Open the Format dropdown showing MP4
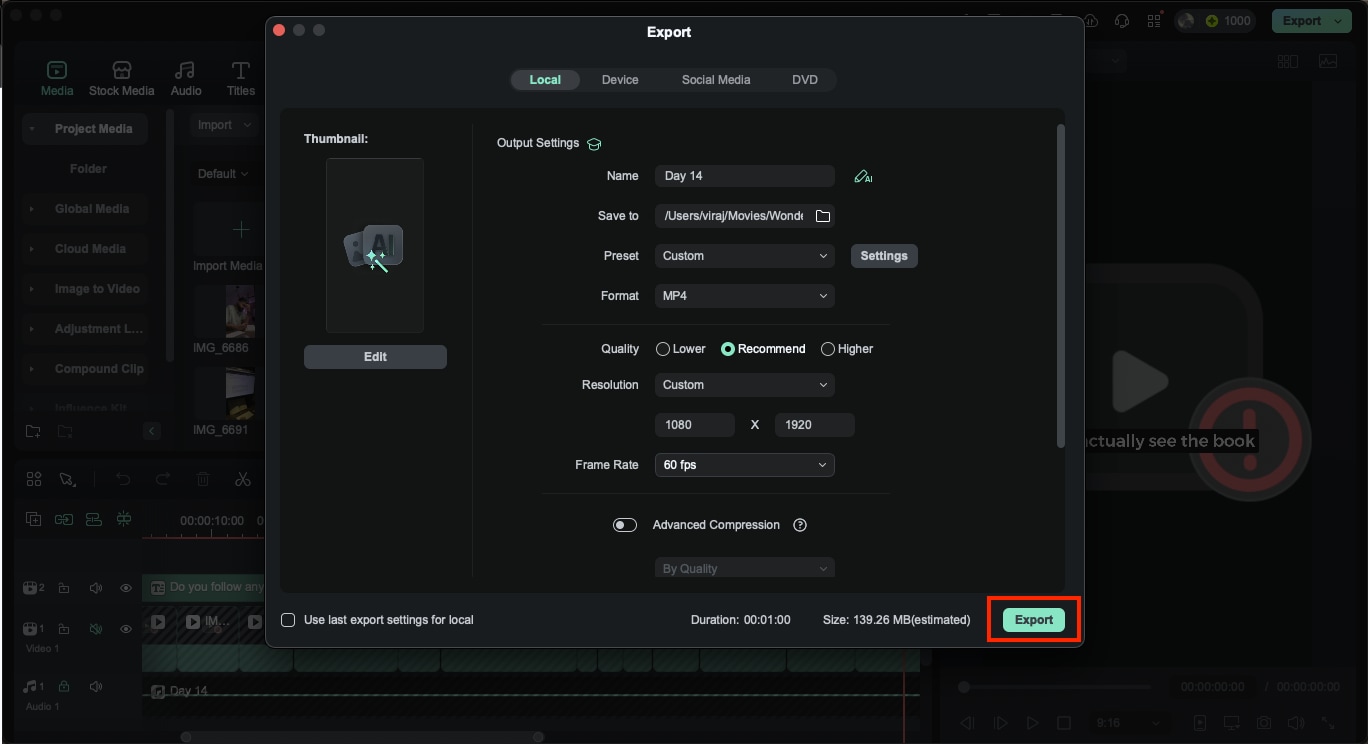Viewport: 1368px width, 744px height. [x=745, y=296]
